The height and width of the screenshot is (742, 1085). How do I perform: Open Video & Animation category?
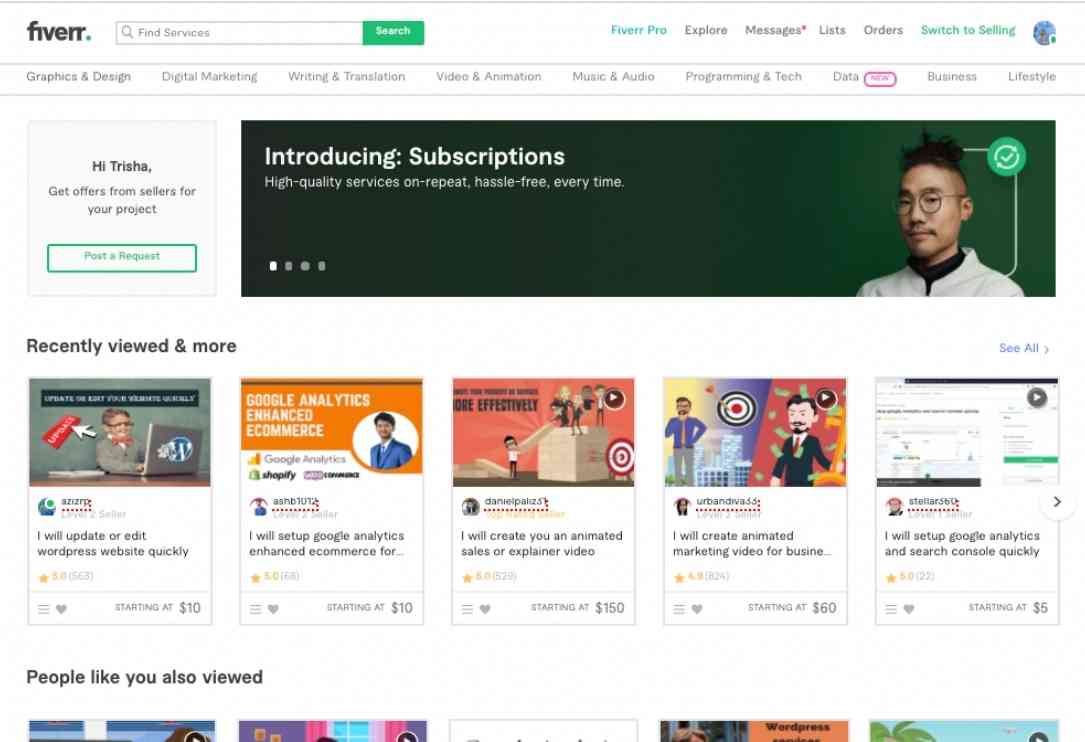click(489, 77)
